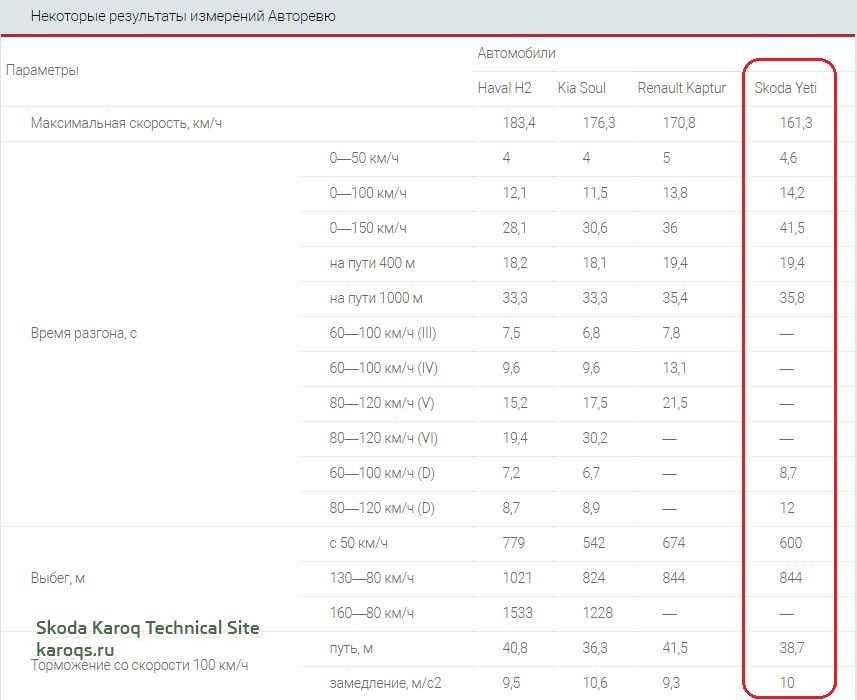Select Skoda Yeti coasting value 600

(791, 543)
